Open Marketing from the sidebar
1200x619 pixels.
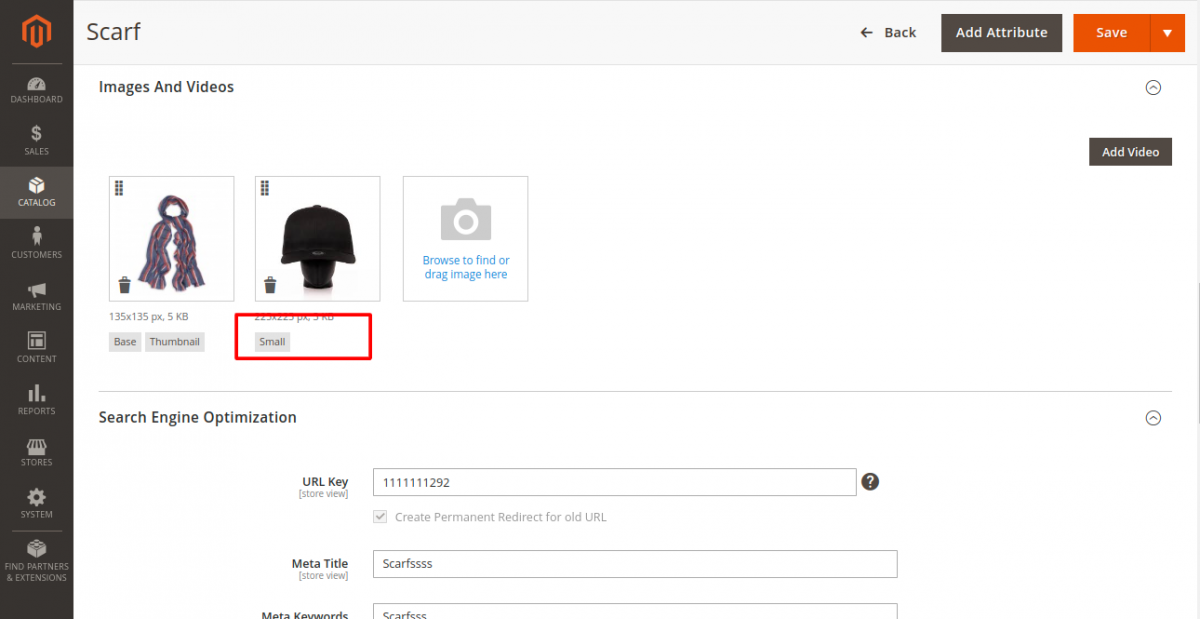[x=36, y=296]
